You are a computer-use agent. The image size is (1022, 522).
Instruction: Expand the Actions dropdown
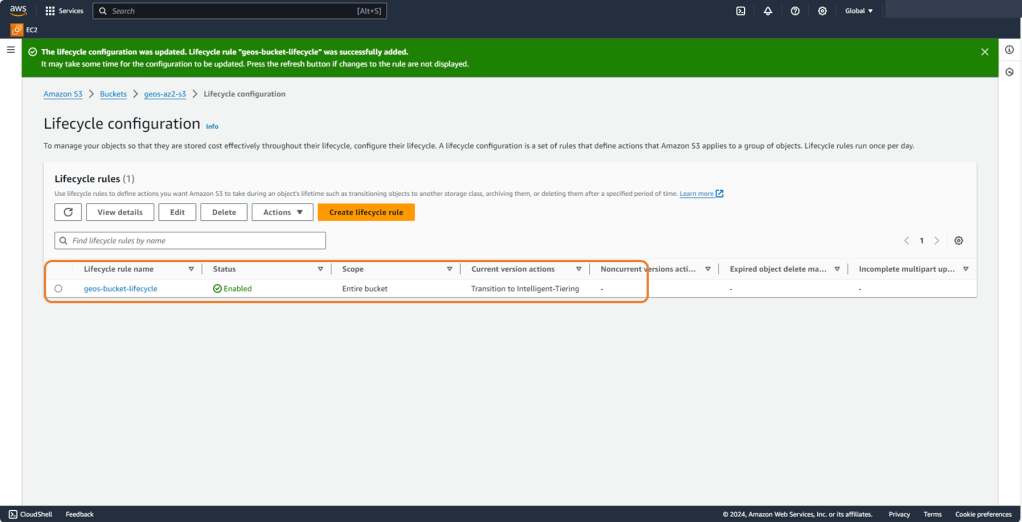pyautogui.click(x=282, y=212)
